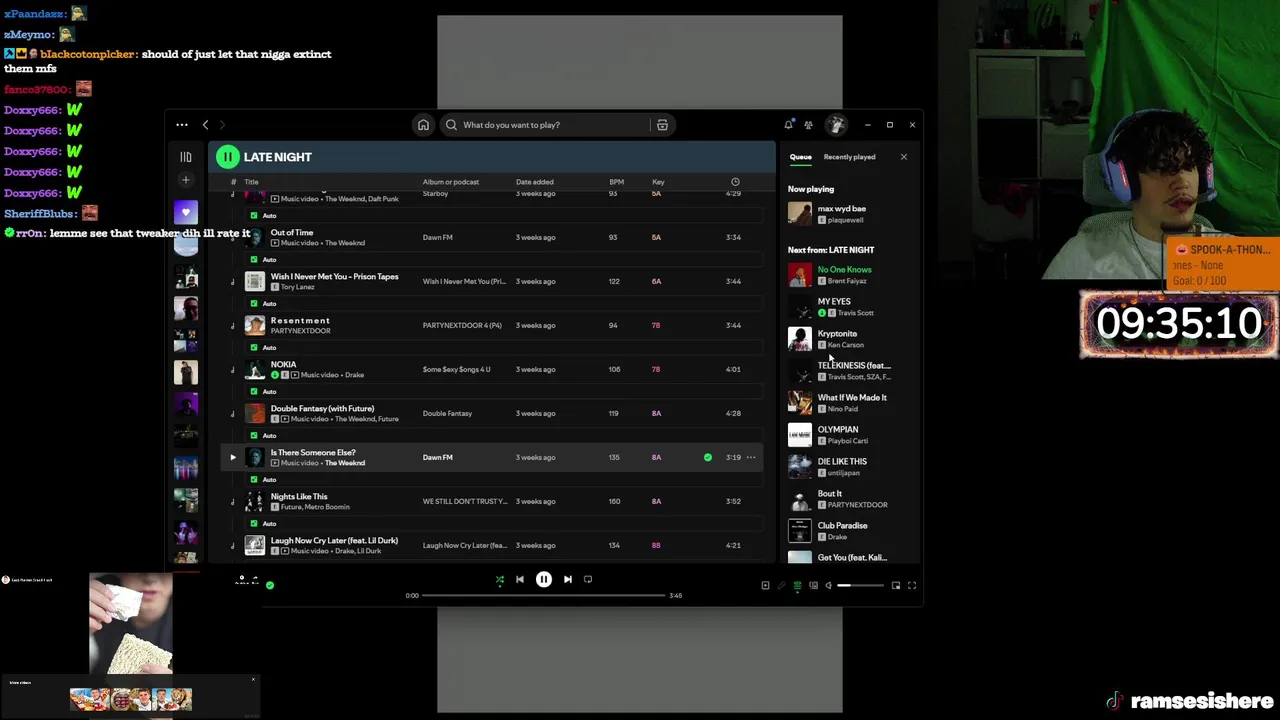Open Dawn FM album from Out of Time row
The image size is (1280, 720).
pyautogui.click(x=437, y=237)
